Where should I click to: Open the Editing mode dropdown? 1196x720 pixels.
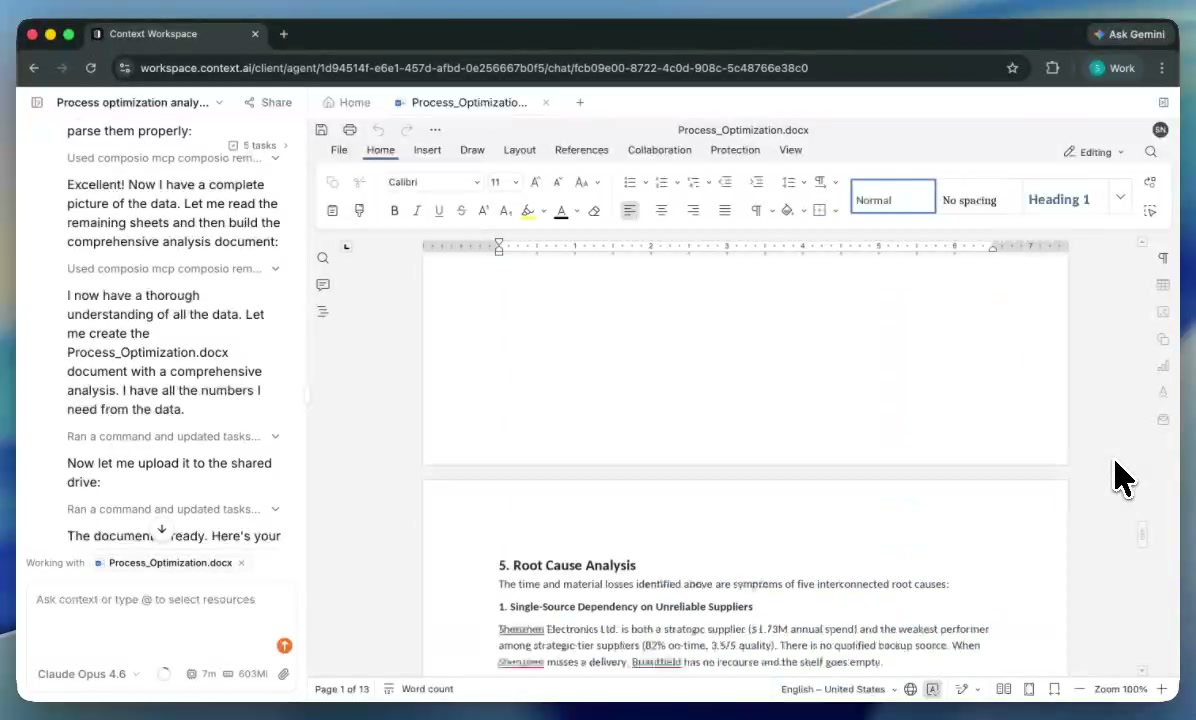coord(1094,153)
